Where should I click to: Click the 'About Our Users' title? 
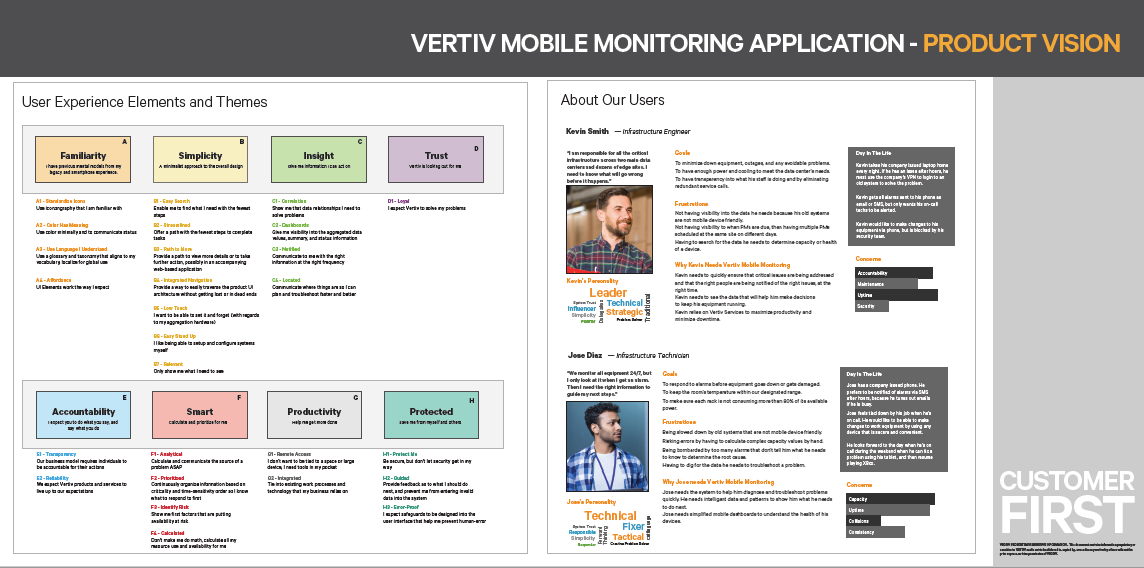(x=613, y=100)
